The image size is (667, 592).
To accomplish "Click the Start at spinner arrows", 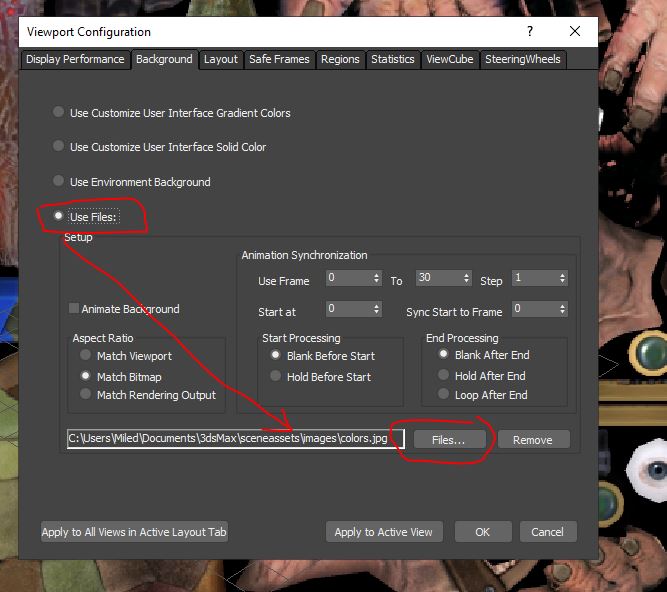I will (376, 309).
